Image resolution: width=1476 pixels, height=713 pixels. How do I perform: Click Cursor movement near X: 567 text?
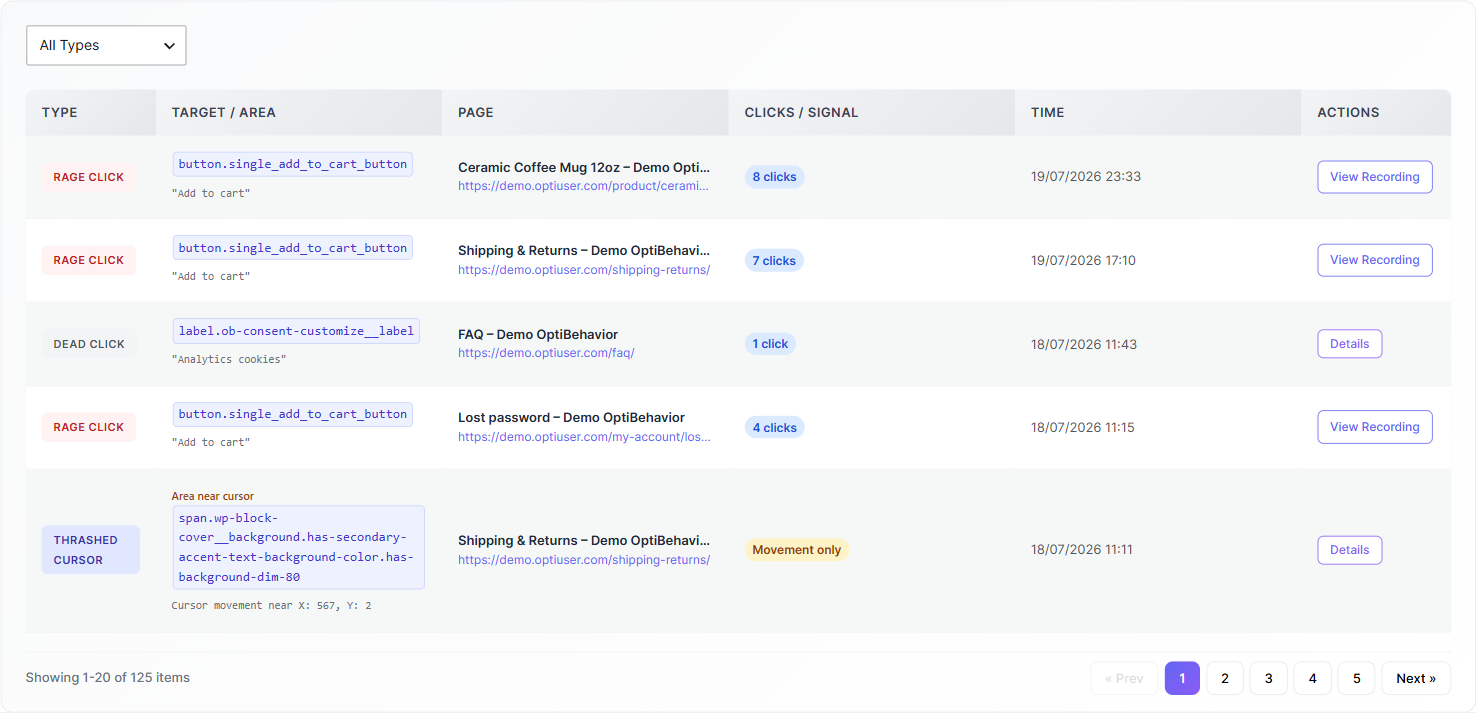272,605
